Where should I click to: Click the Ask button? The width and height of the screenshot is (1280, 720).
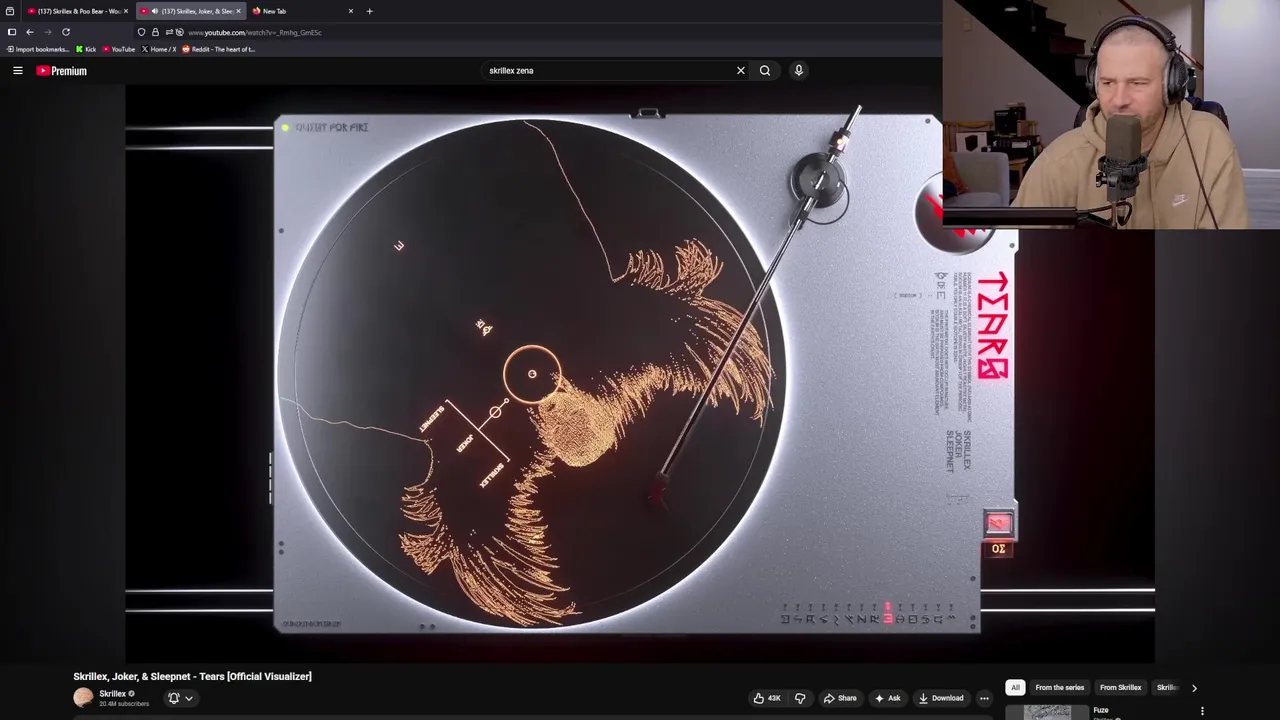[888, 698]
